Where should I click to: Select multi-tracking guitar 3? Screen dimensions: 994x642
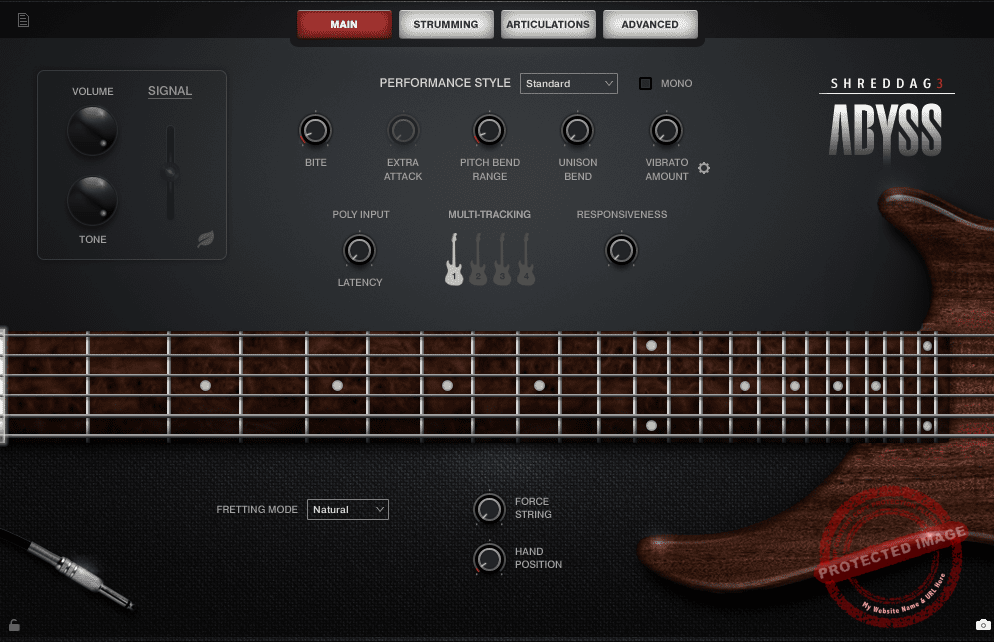pos(502,259)
